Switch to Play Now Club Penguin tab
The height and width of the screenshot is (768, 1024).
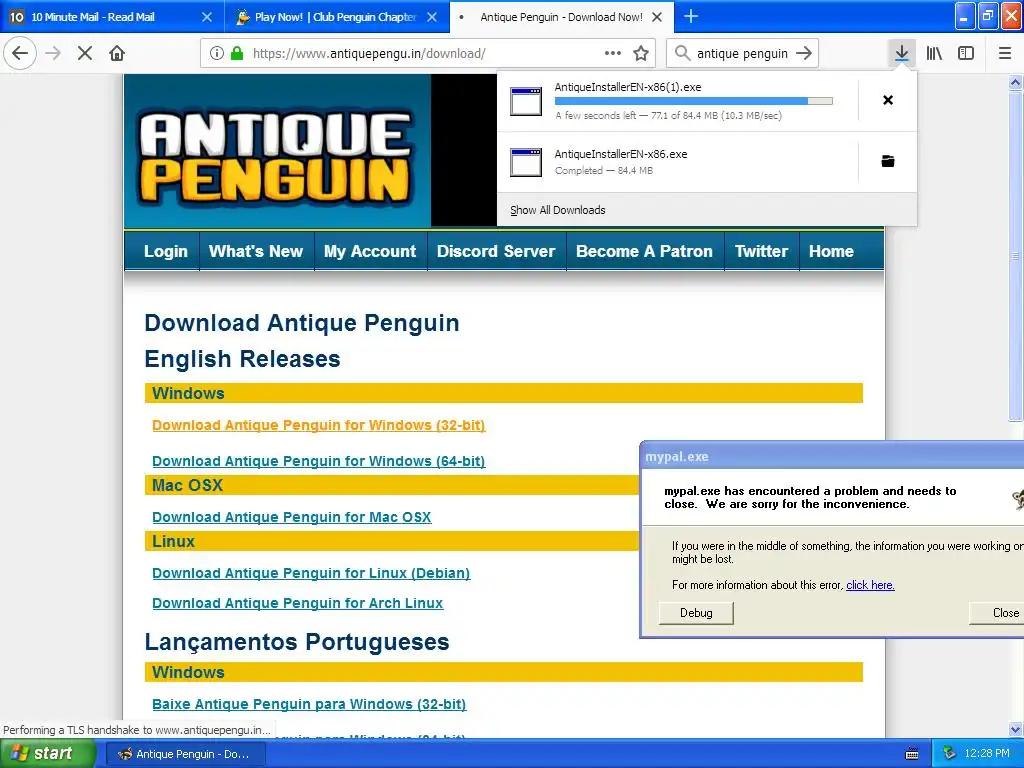coord(336,17)
